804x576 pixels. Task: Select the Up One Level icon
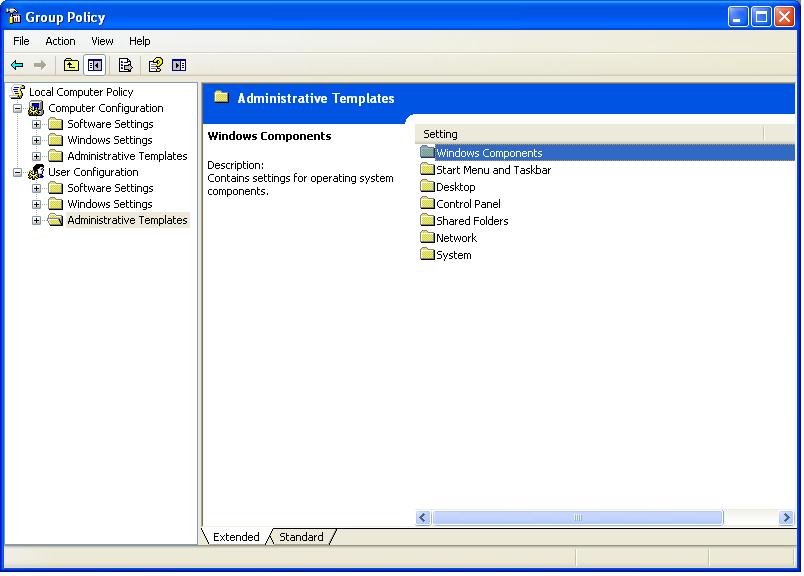[x=70, y=64]
